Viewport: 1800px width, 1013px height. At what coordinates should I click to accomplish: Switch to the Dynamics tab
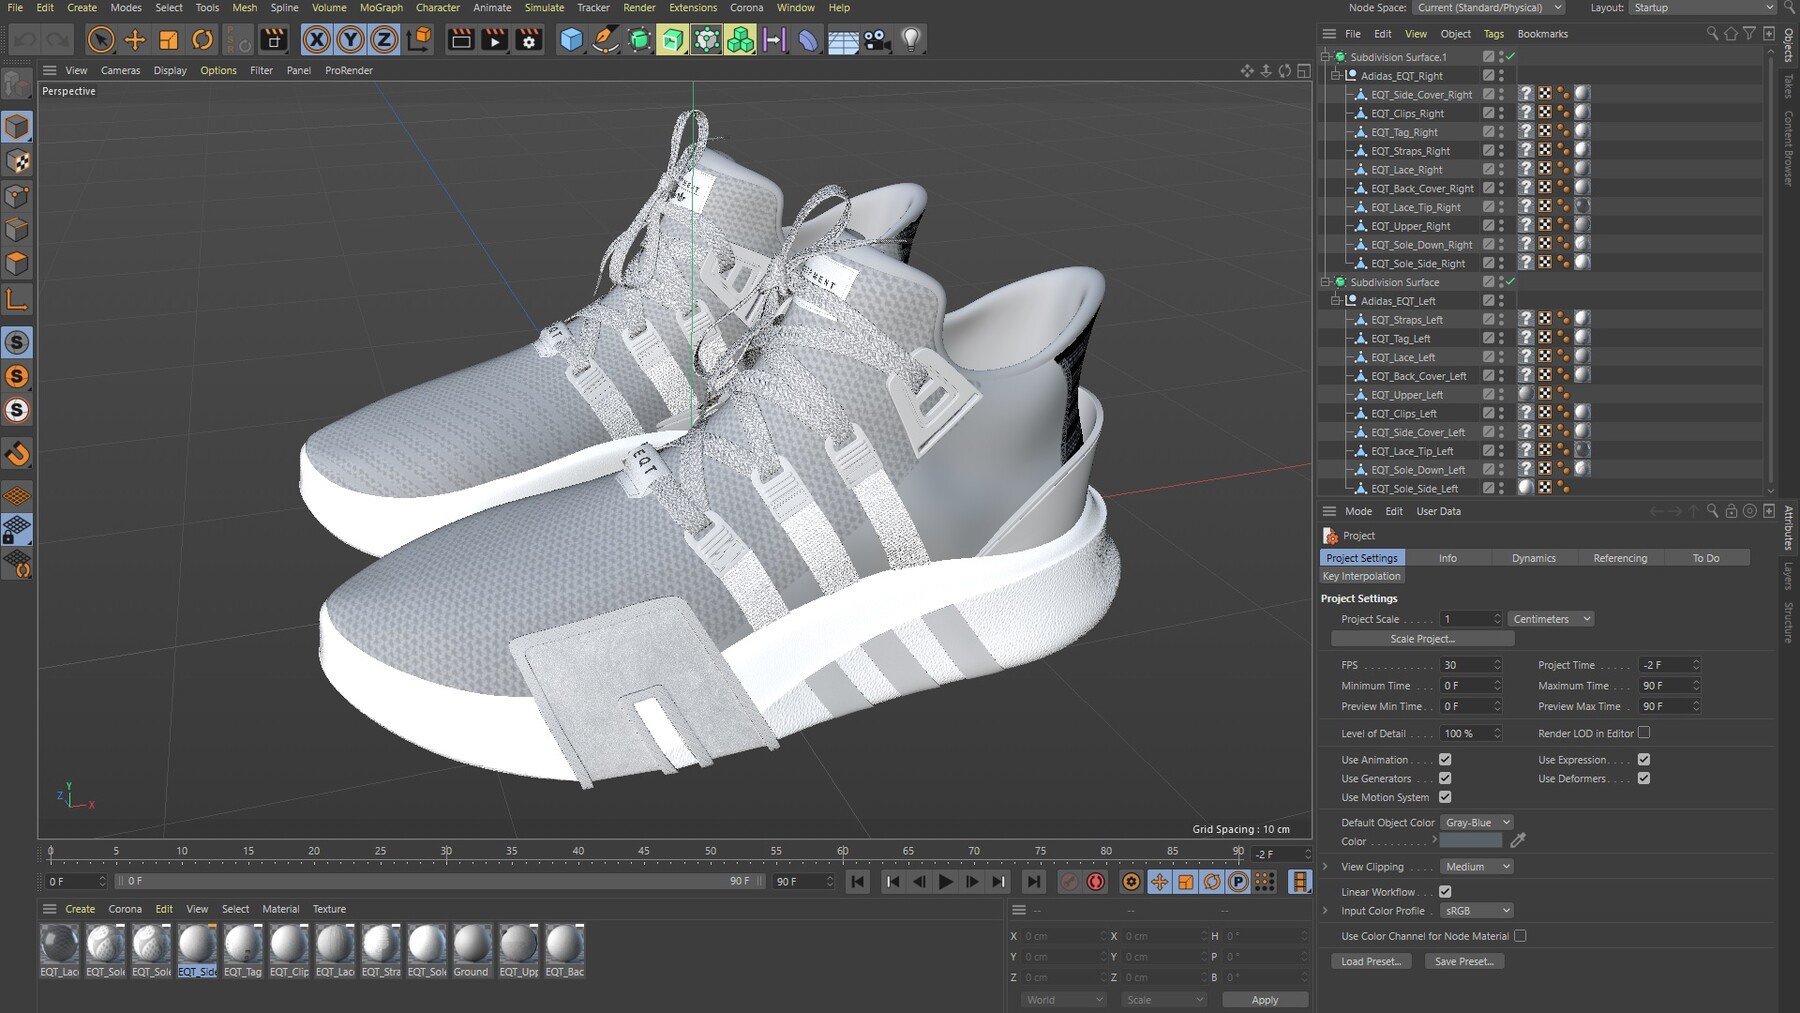coord(1534,558)
